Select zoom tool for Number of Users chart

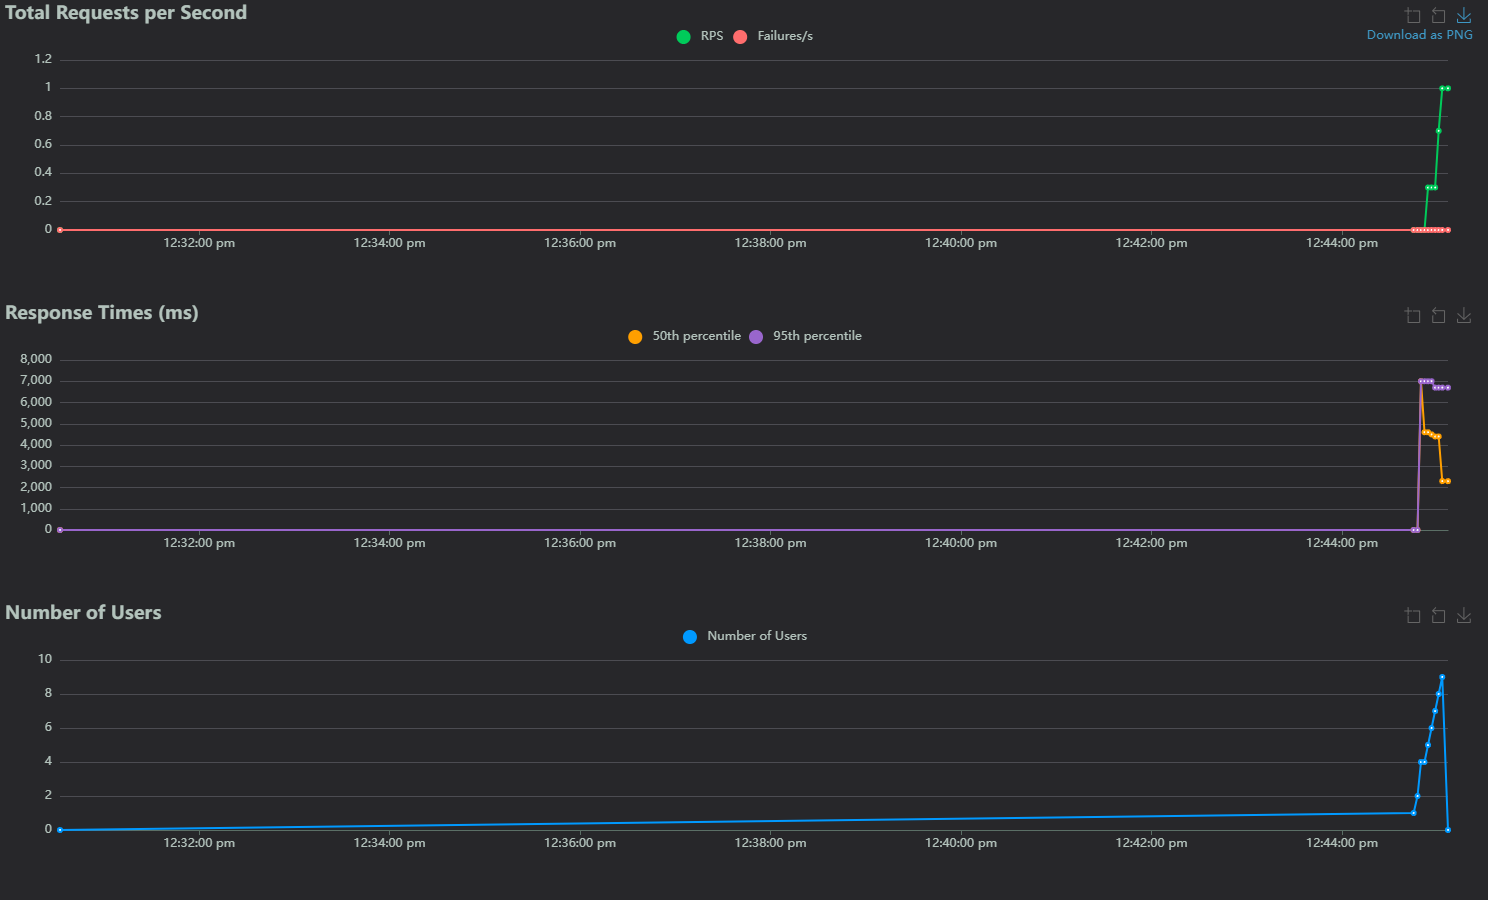[1412, 615]
